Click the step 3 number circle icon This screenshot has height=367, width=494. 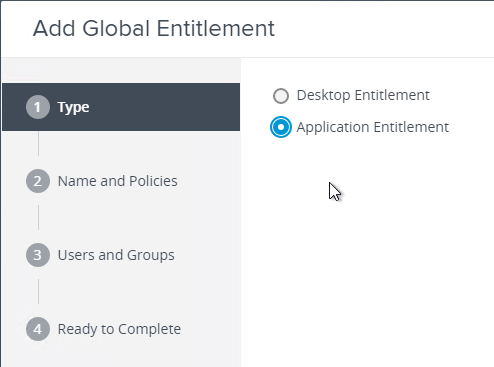click(38, 255)
